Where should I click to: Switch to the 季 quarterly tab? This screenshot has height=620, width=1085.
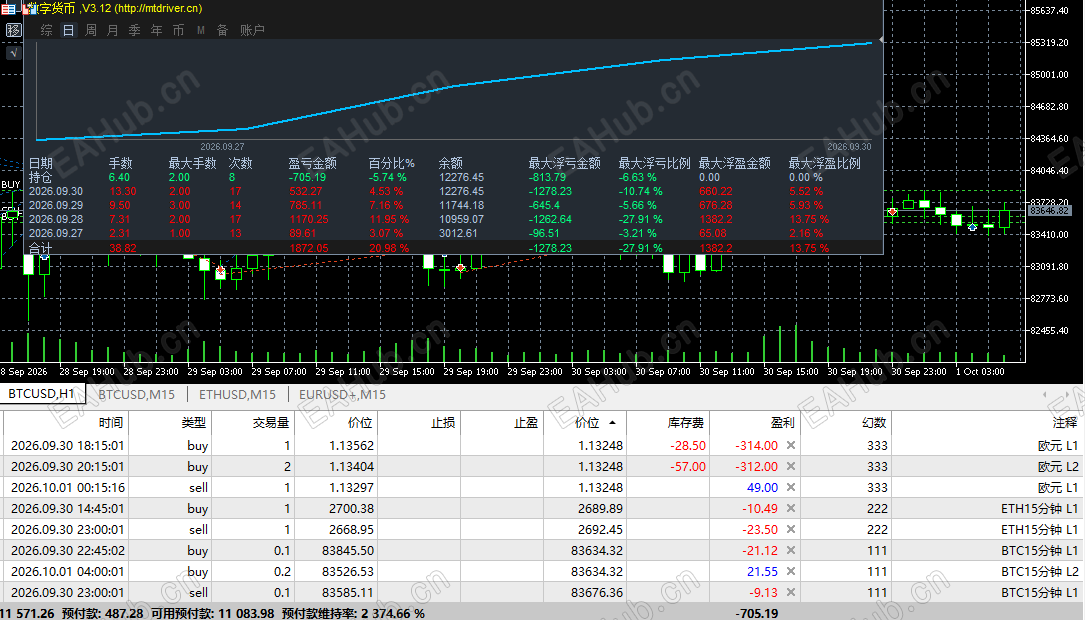(x=135, y=30)
